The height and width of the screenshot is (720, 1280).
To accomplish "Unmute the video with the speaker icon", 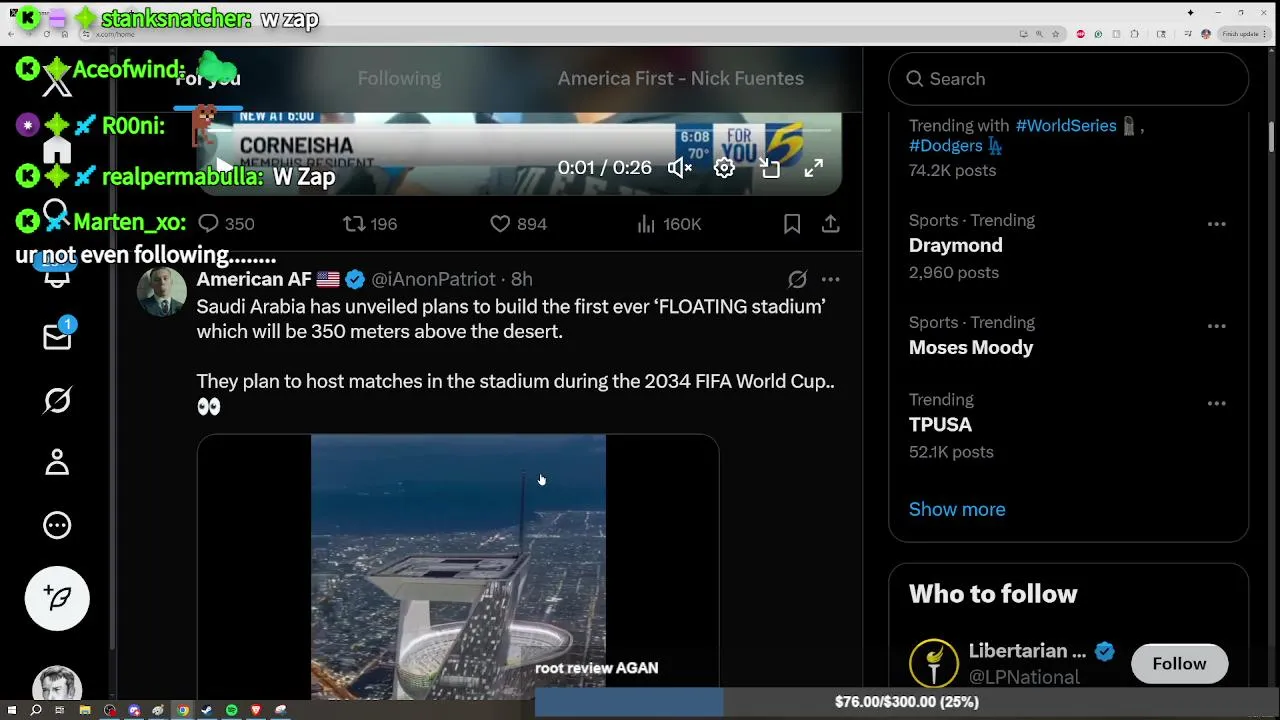I will point(679,168).
